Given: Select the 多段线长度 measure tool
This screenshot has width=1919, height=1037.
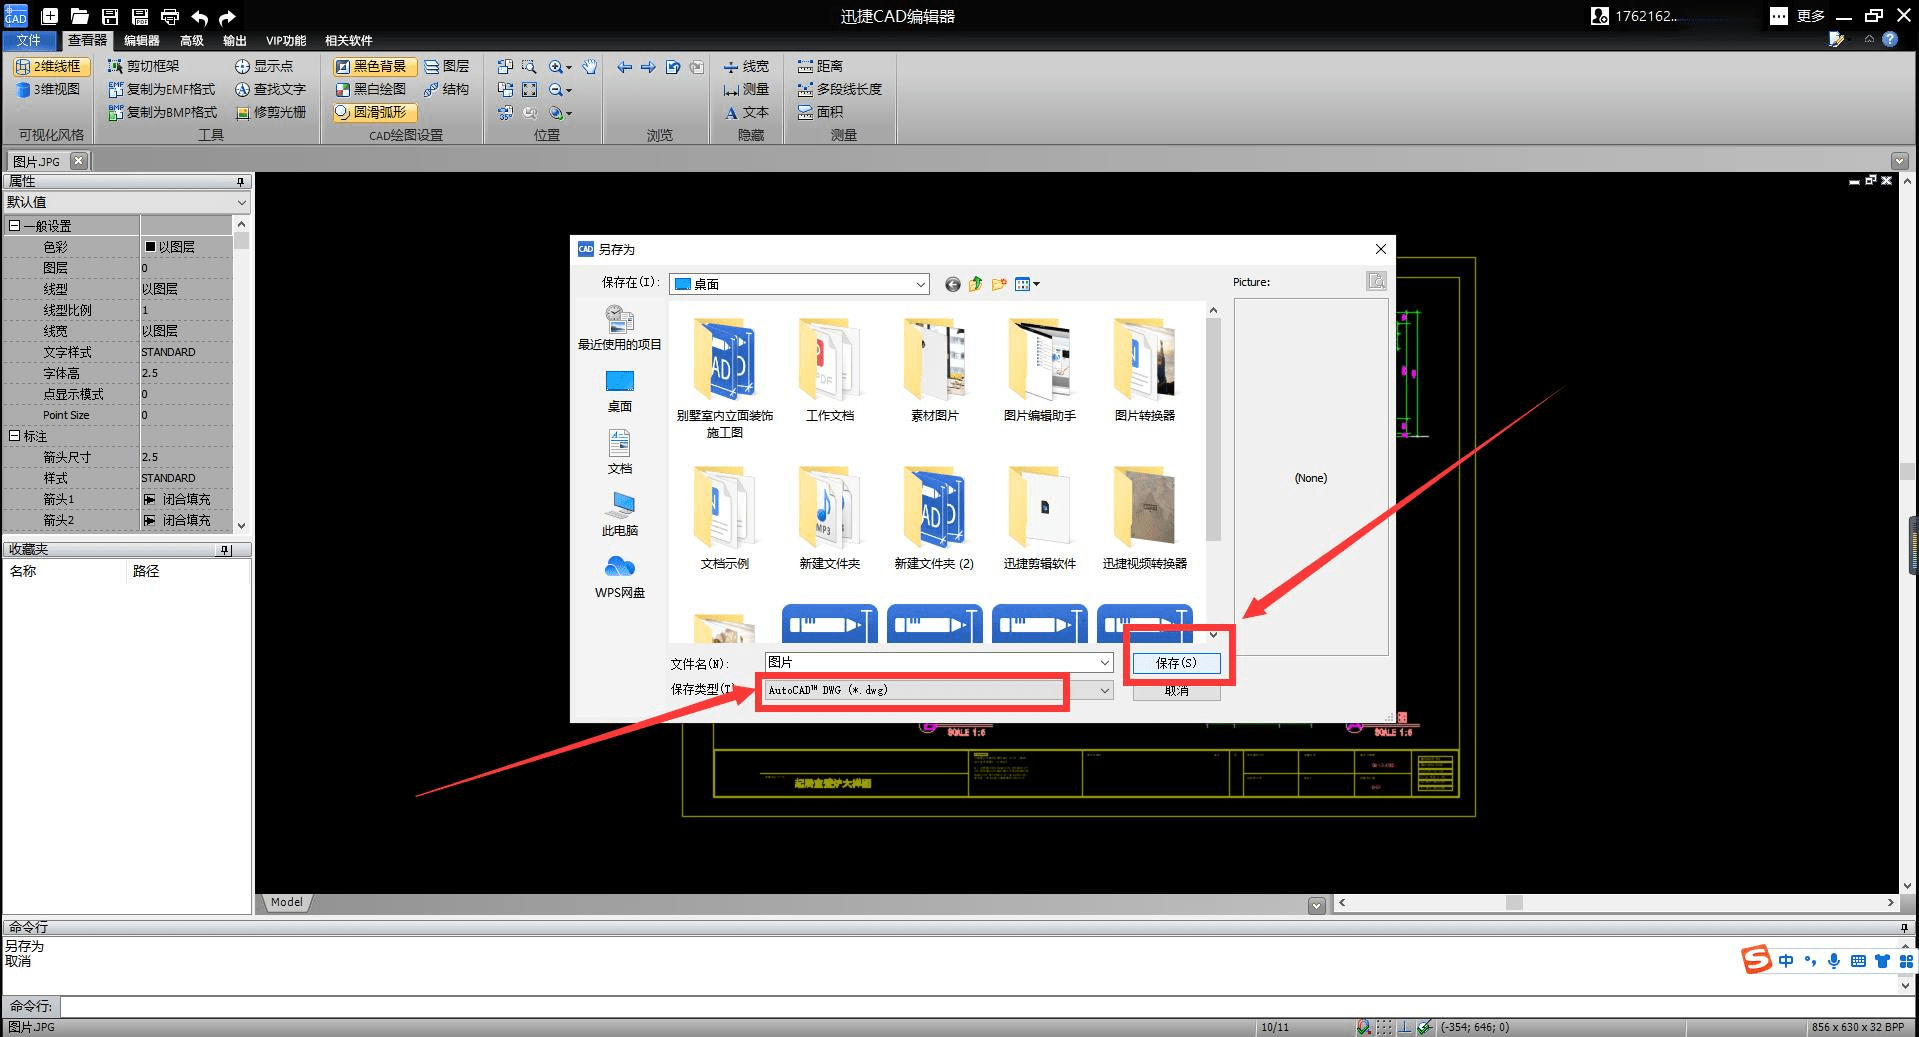Looking at the screenshot, I should coord(840,89).
